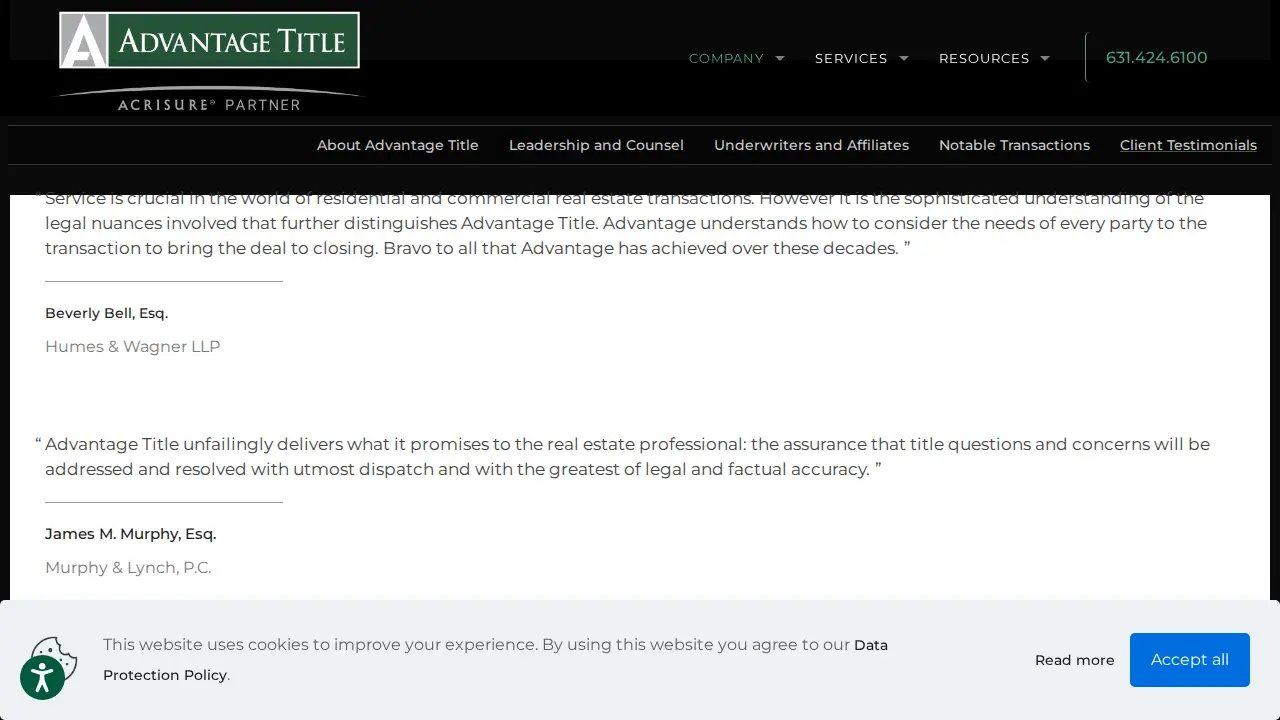The width and height of the screenshot is (1280, 720).
Task: Click the Acrisure Partner tagline
Action: [x=209, y=104]
